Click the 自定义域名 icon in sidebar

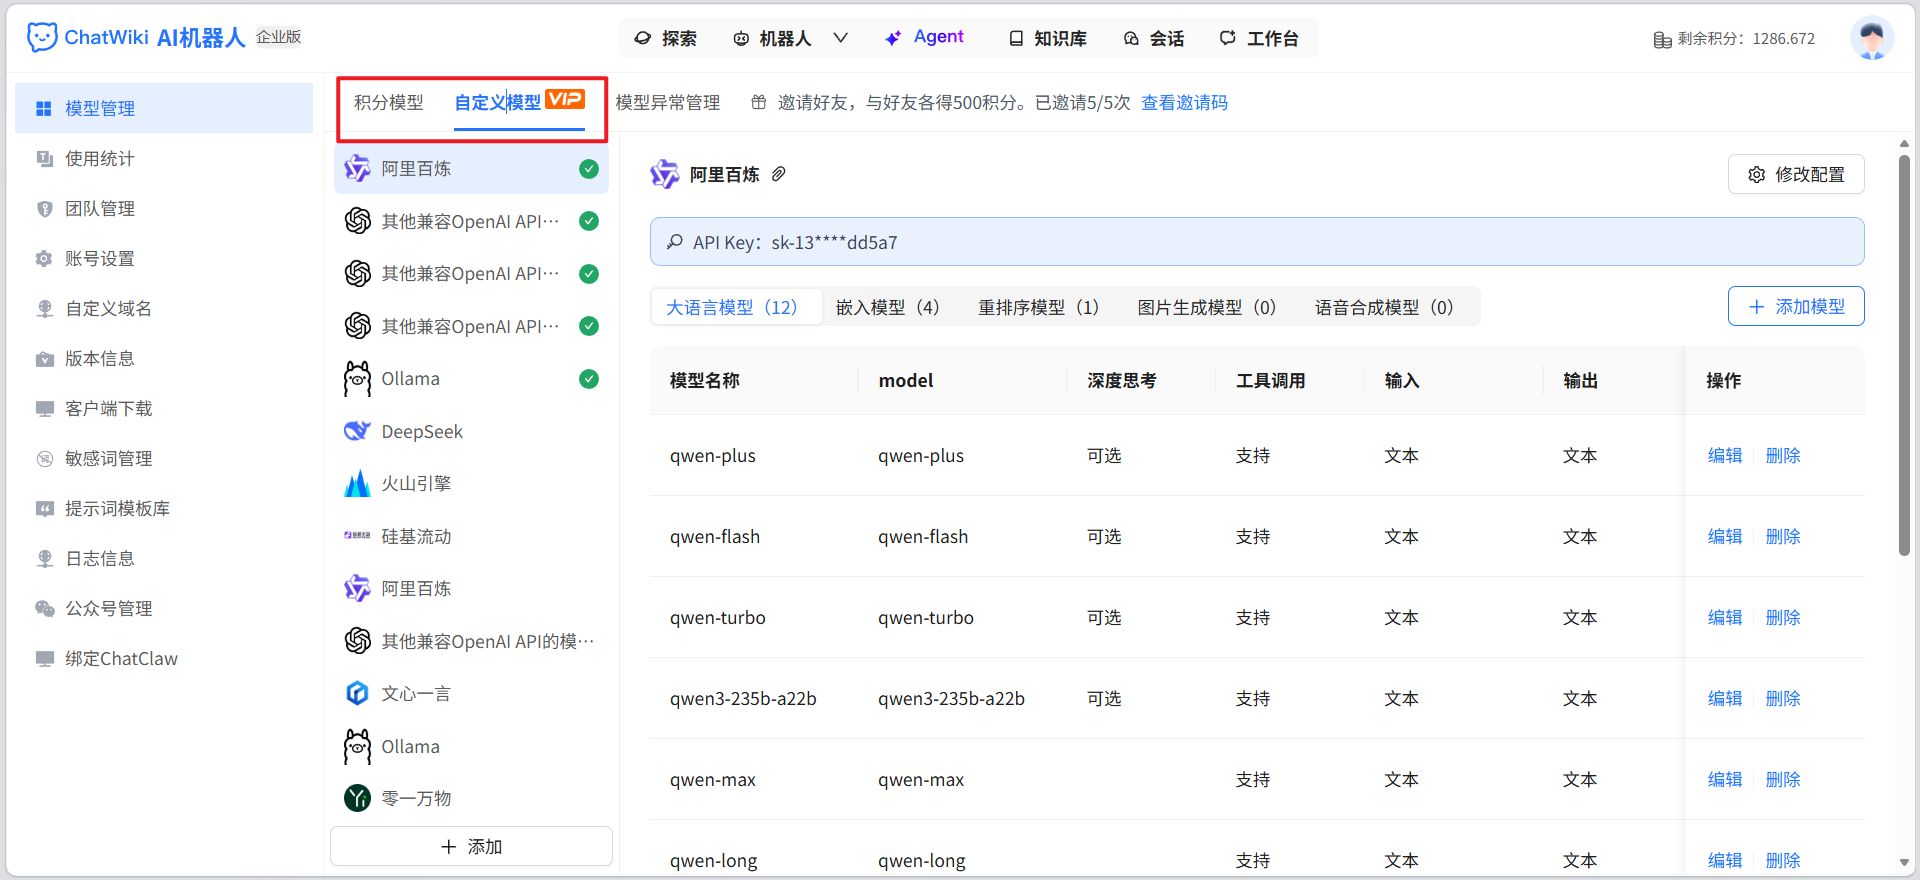(x=44, y=308)
